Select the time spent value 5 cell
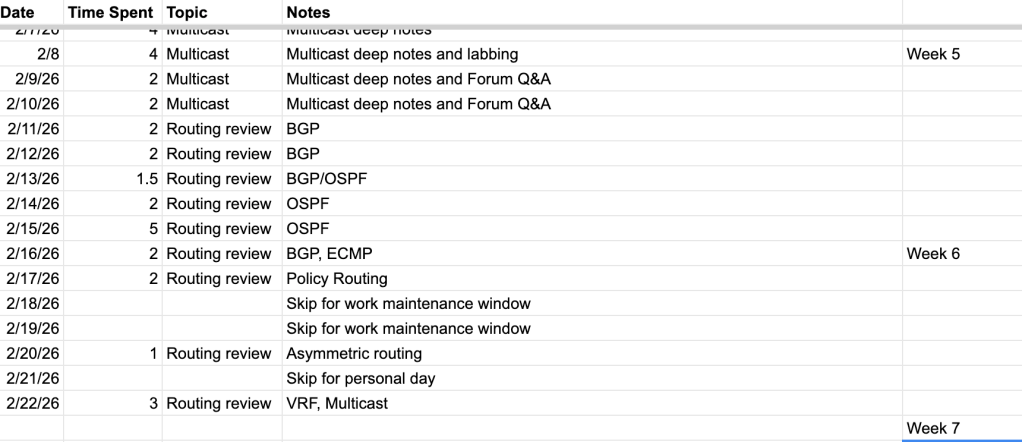 point(152,229)
